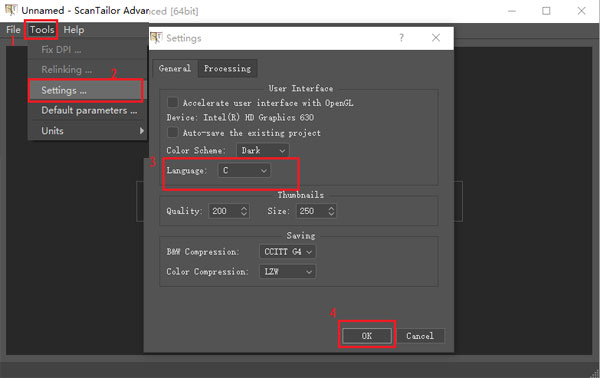This screenshot has width=600, height=378.
Task: Click the Settings dialog help question mark
Action: tap(401, 37)
